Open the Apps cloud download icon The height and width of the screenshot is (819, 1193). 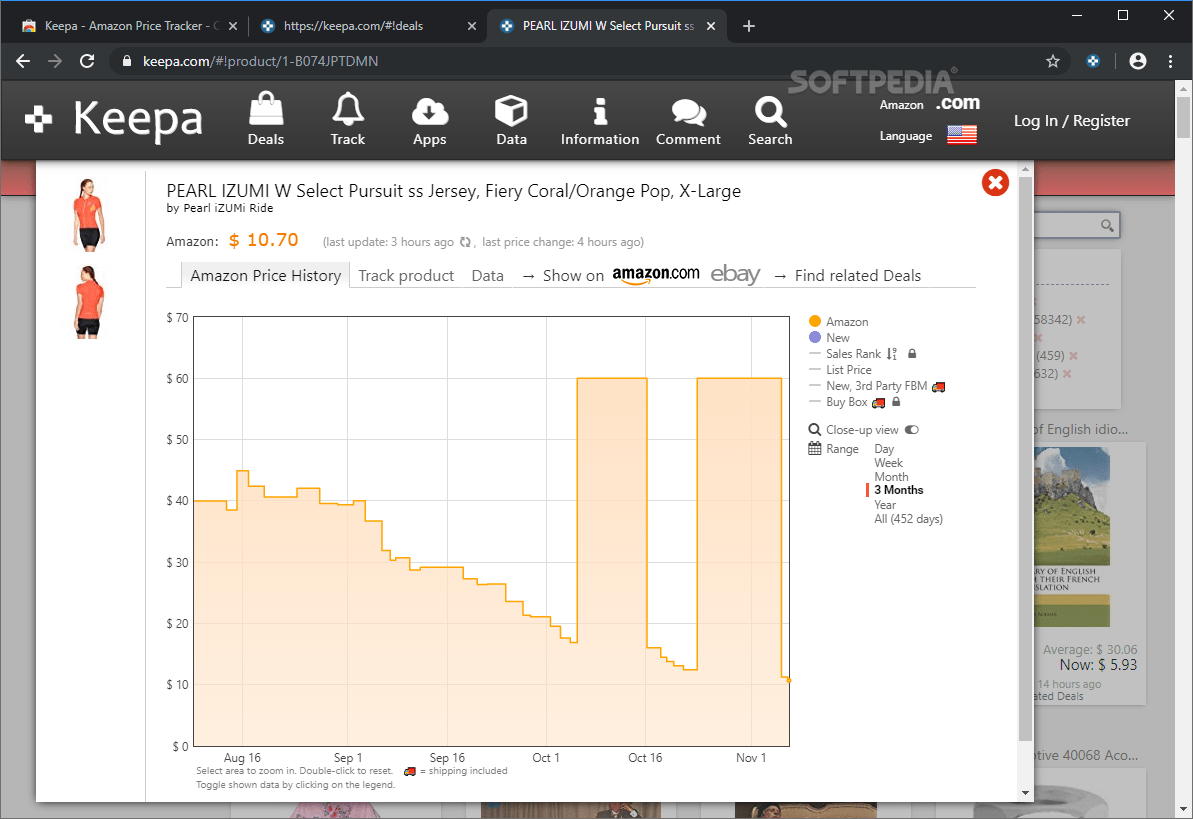pos(430,120)
